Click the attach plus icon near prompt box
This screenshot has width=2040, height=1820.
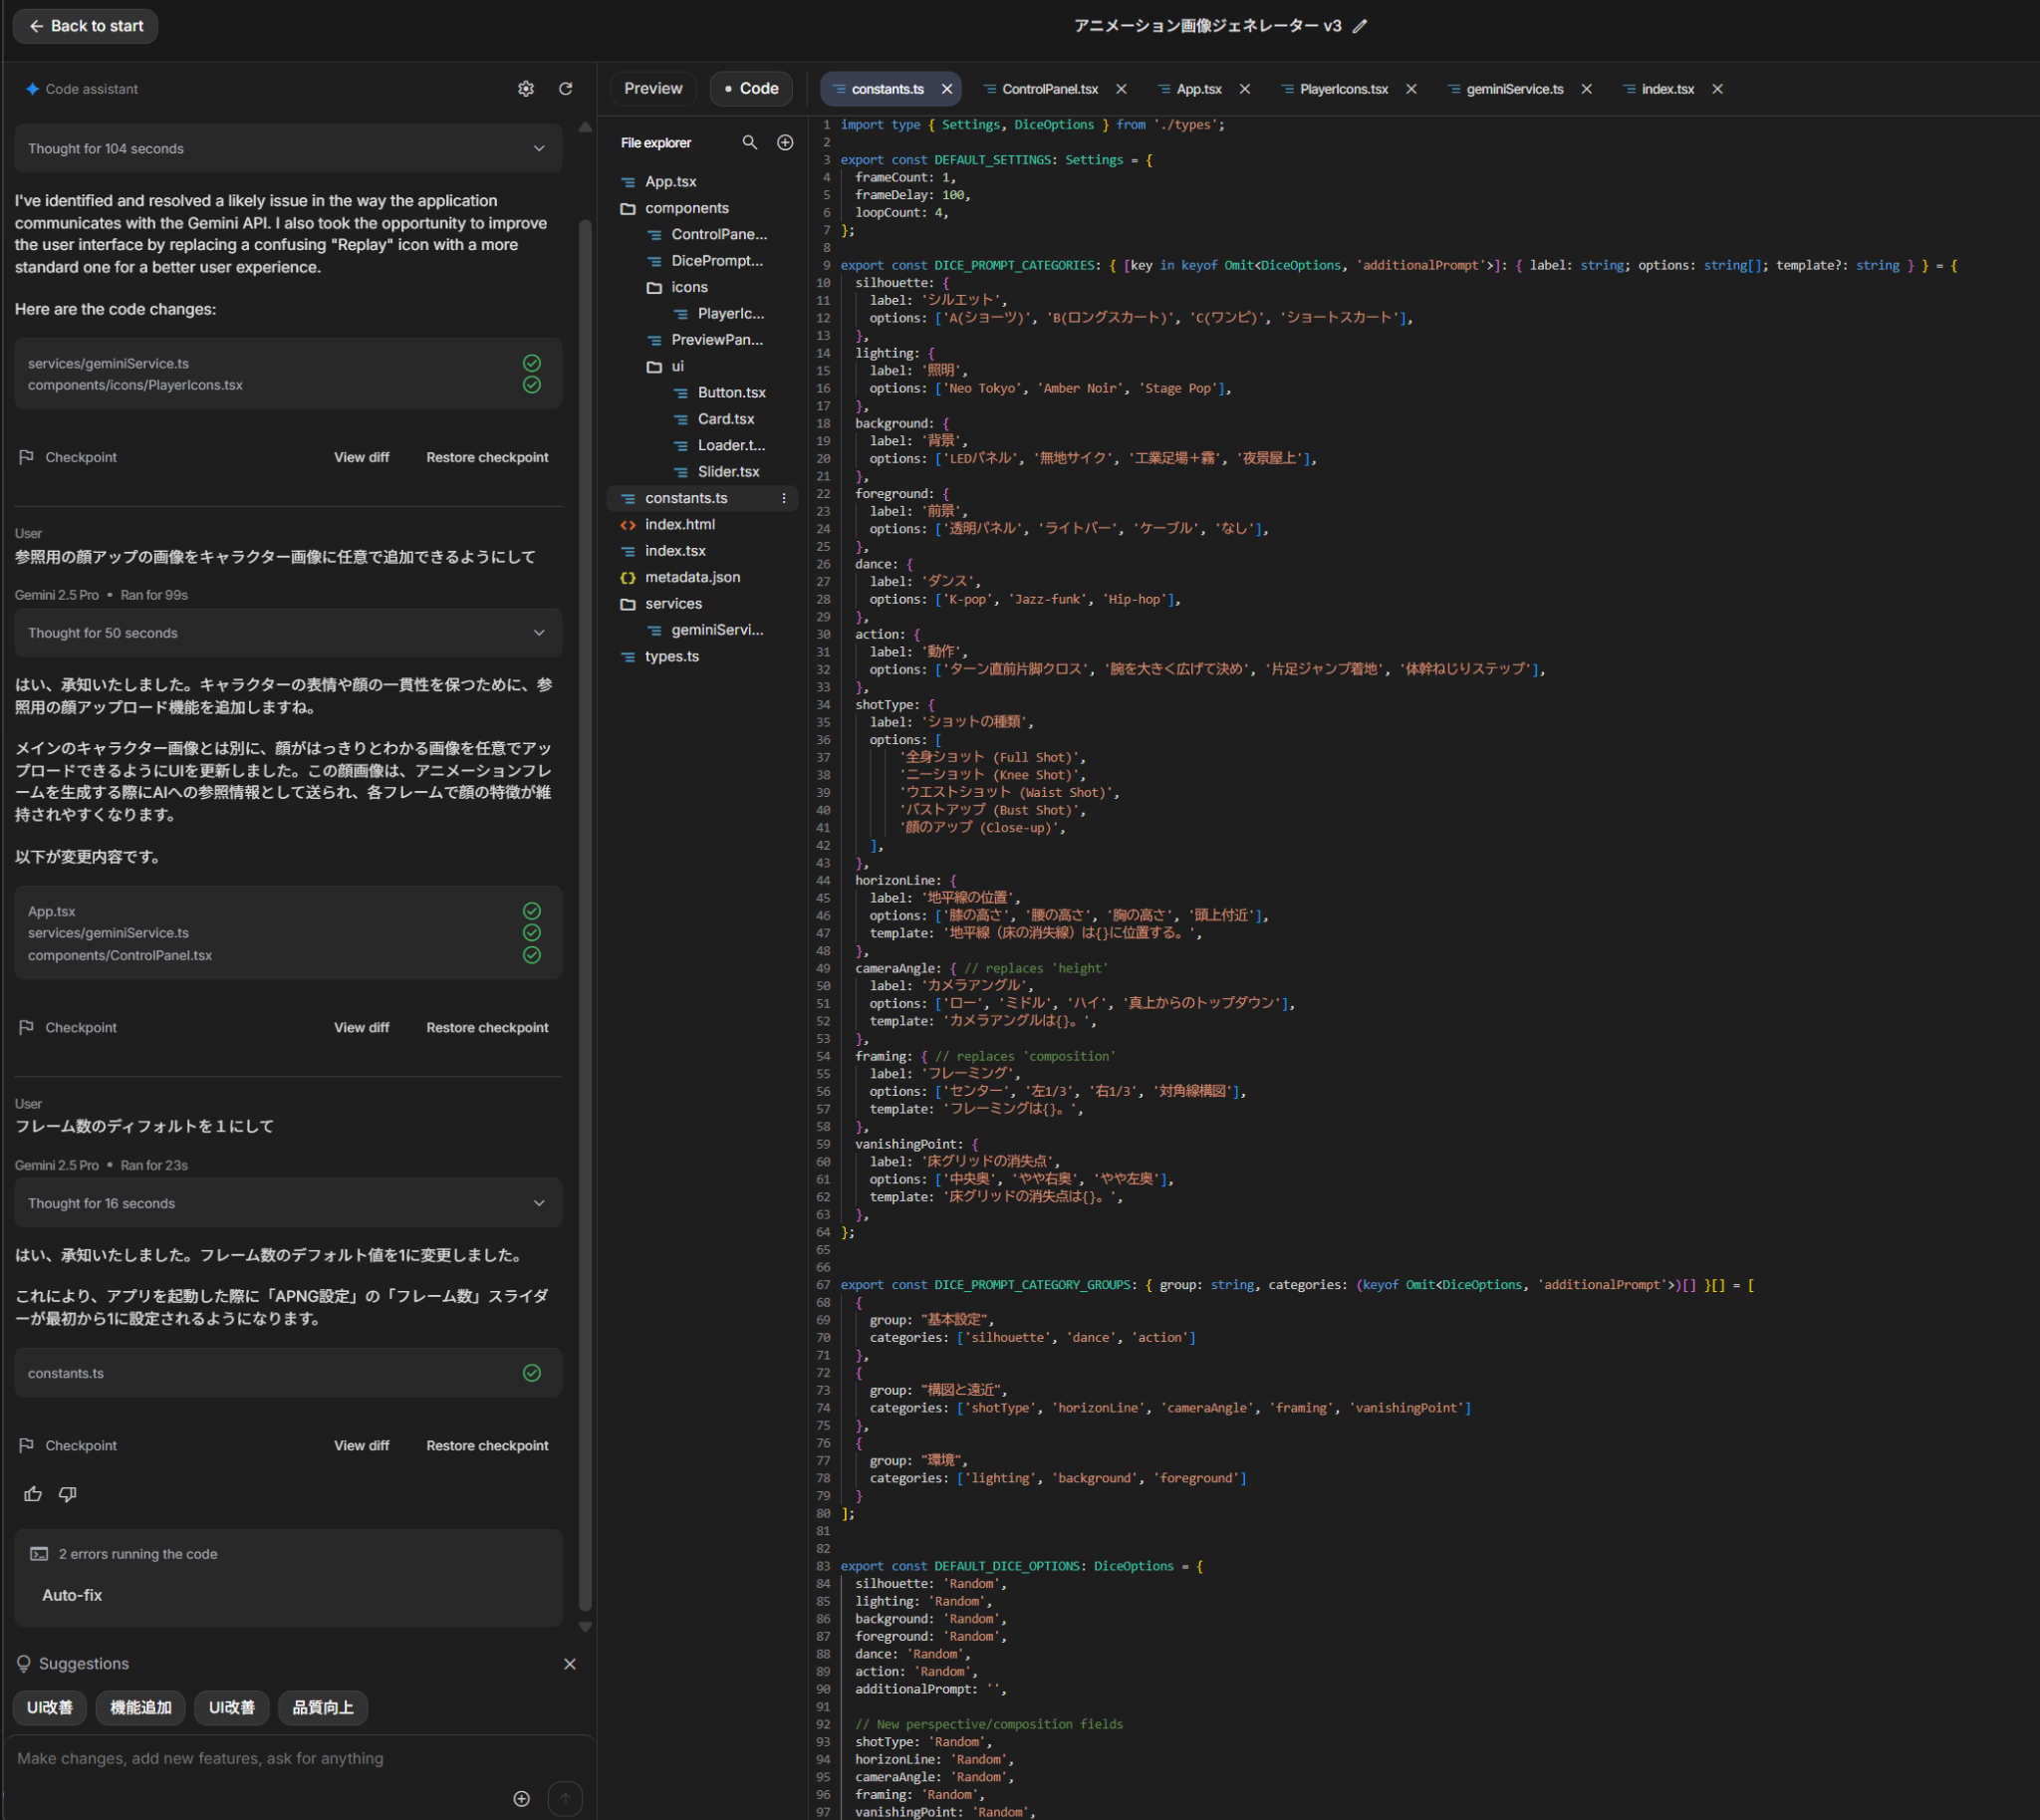click(x=521, y=1799)
